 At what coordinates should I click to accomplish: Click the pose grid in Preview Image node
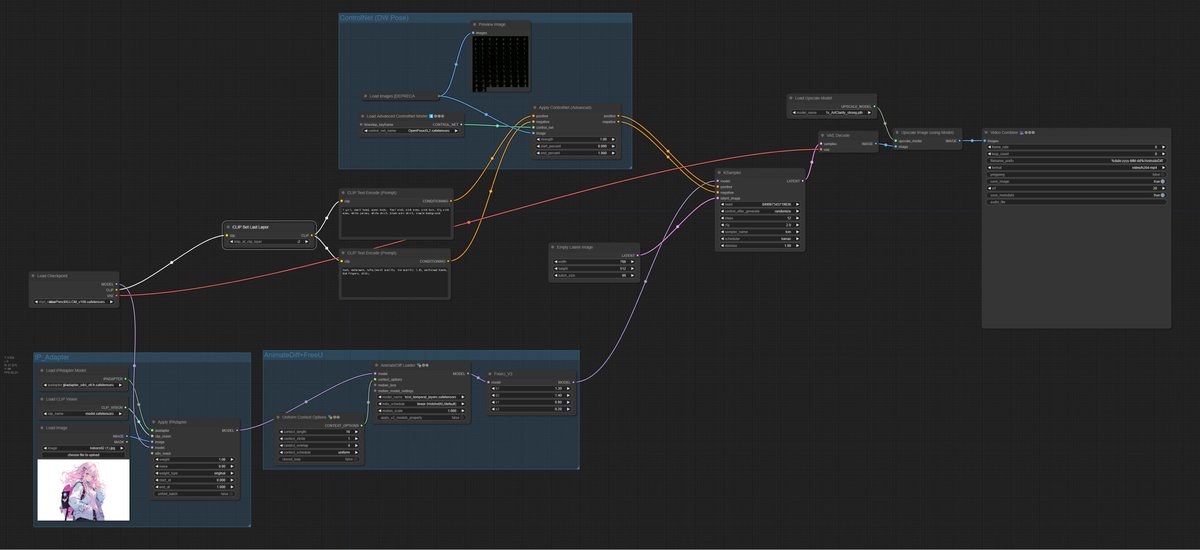[502, 64]
